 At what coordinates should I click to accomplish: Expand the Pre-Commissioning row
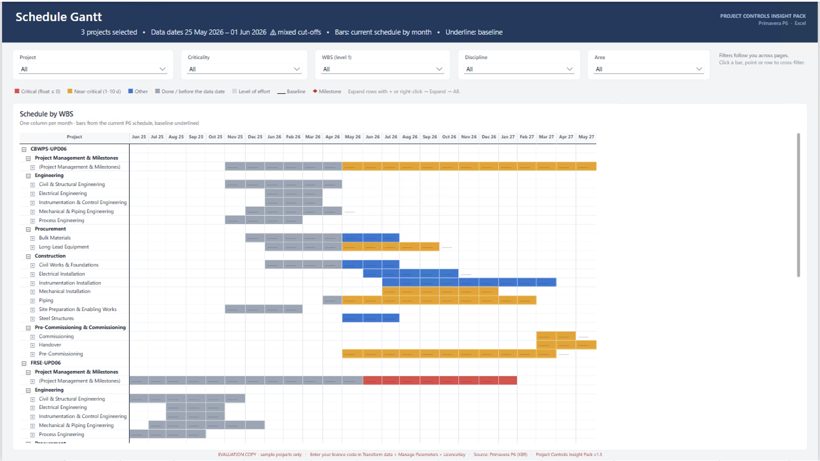pyautogui.click(x=32, y=354)
